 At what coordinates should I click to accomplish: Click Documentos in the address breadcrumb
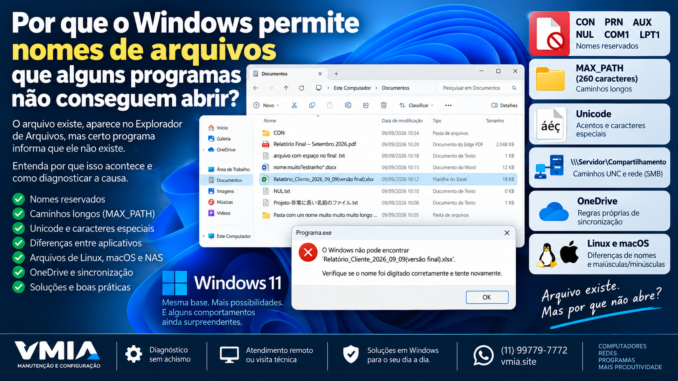[395, 88]
